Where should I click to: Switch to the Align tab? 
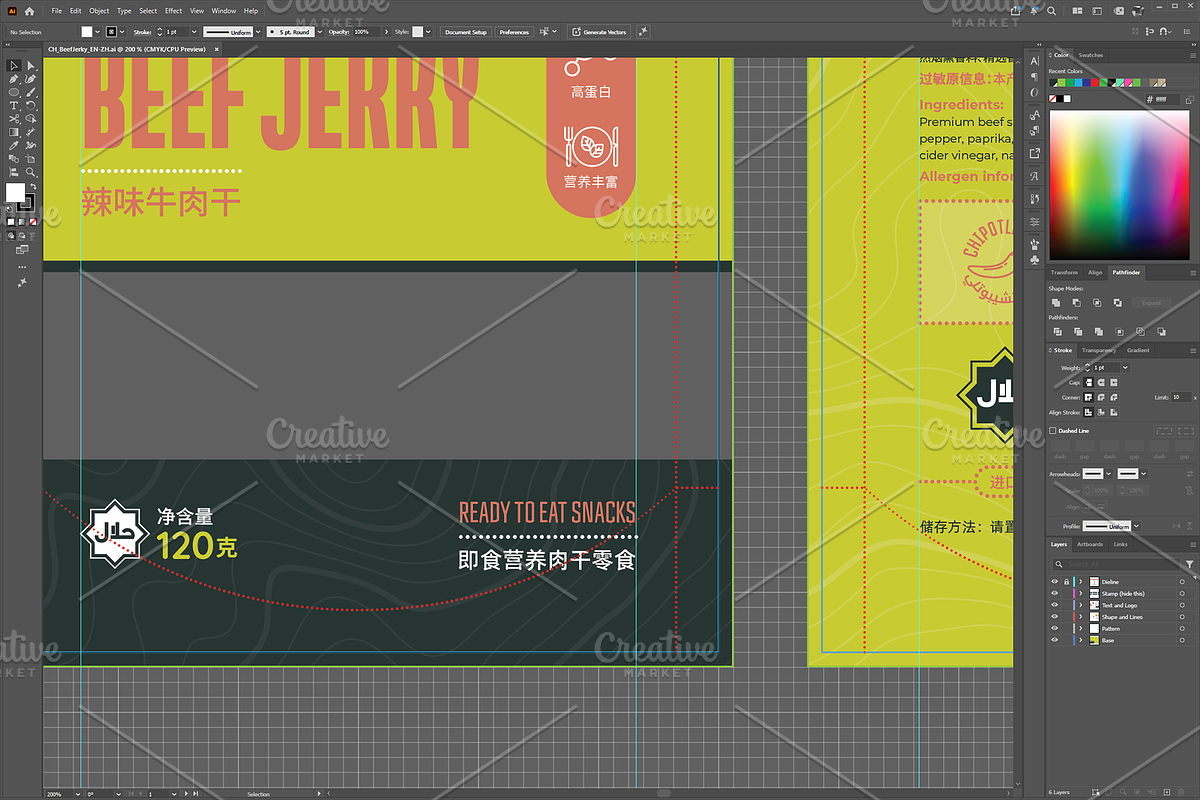(1095, 272)
